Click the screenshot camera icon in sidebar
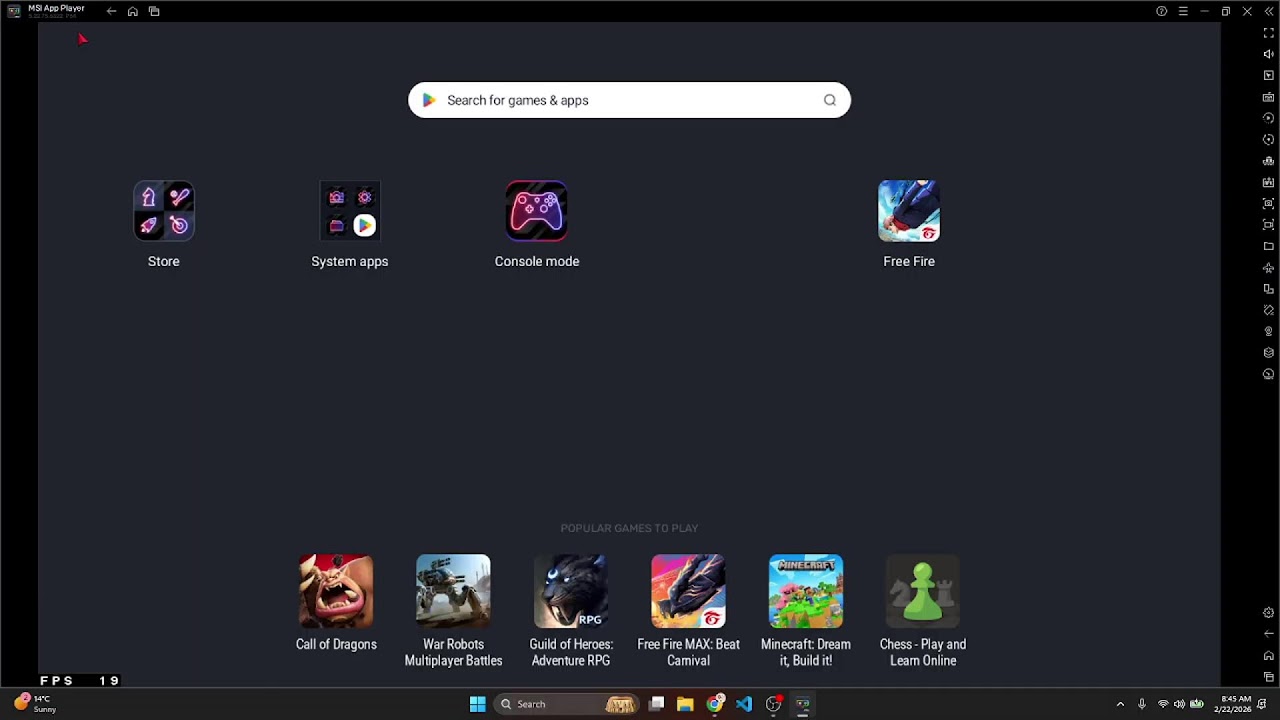Viewport: 1280px width, 720px height. tap(1269, 204)
